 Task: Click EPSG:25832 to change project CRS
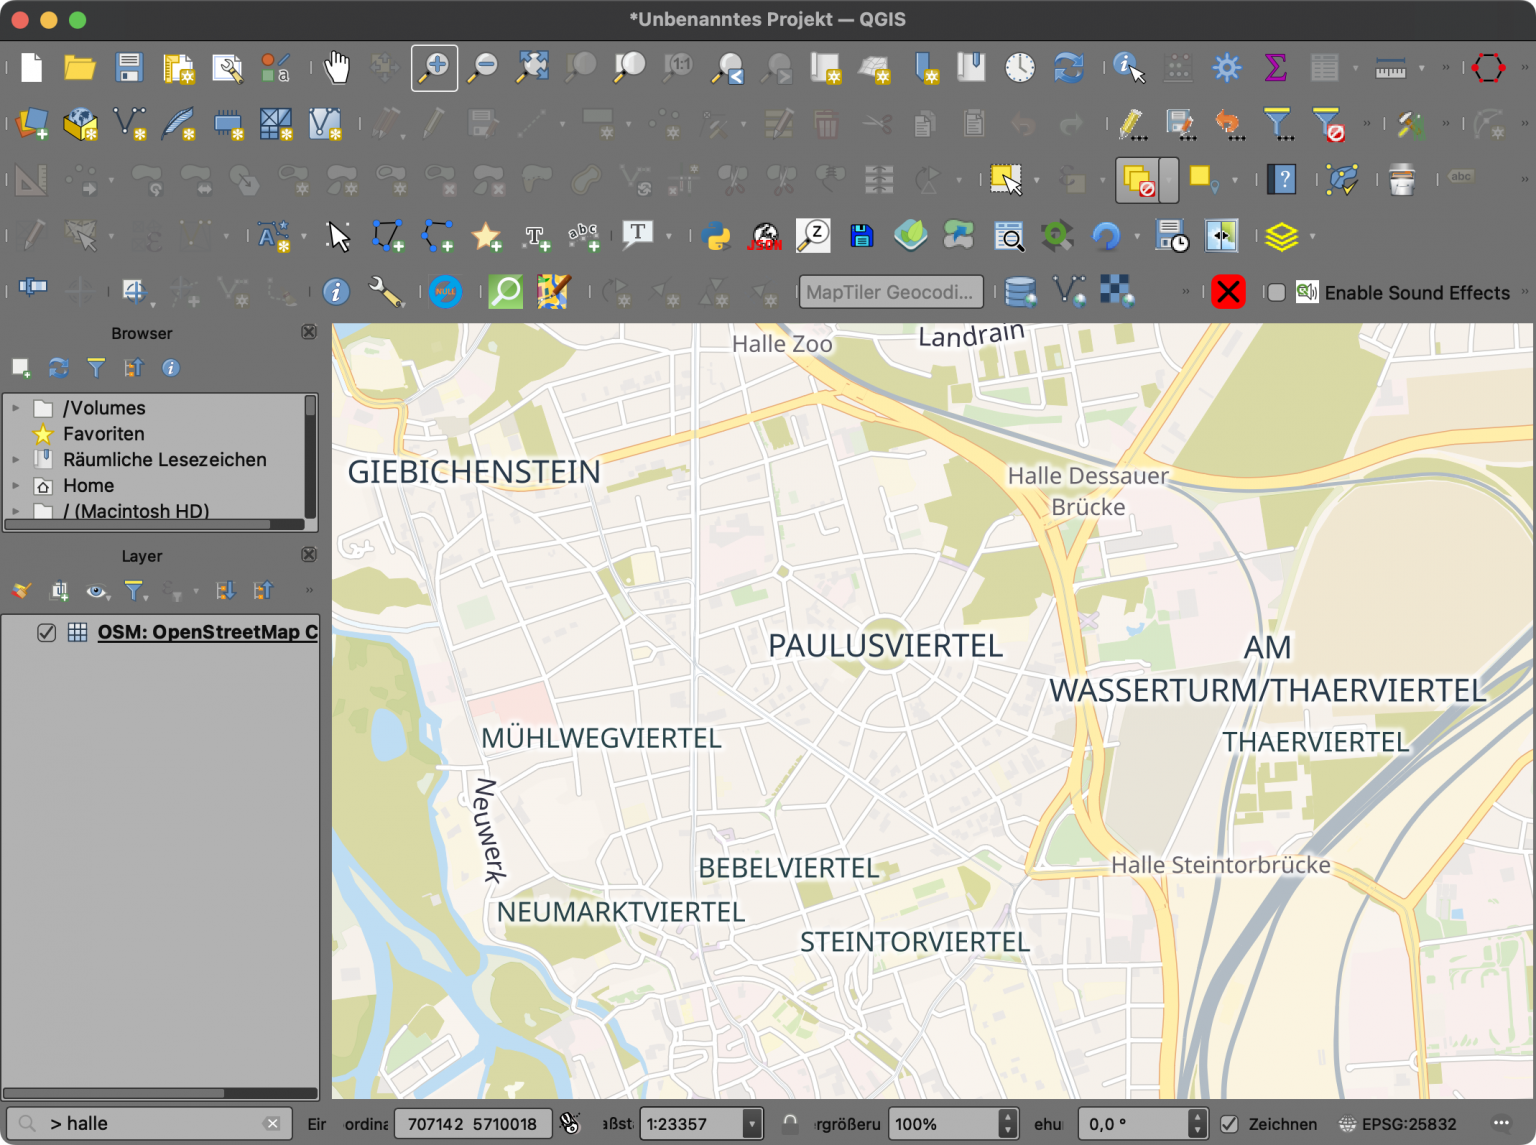1408,1124
